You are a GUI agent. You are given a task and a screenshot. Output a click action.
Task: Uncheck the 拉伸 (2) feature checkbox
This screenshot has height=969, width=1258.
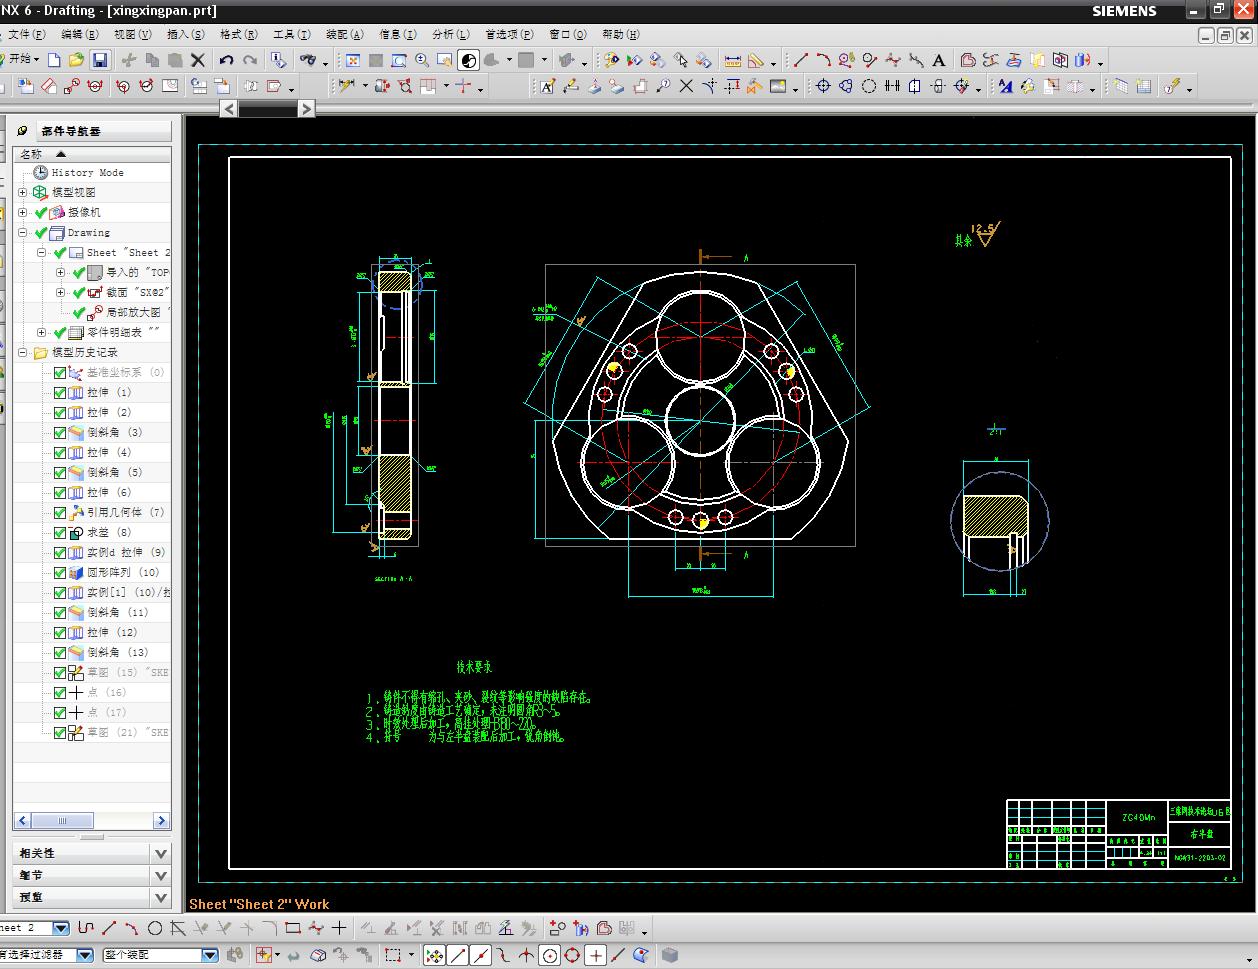60,413
